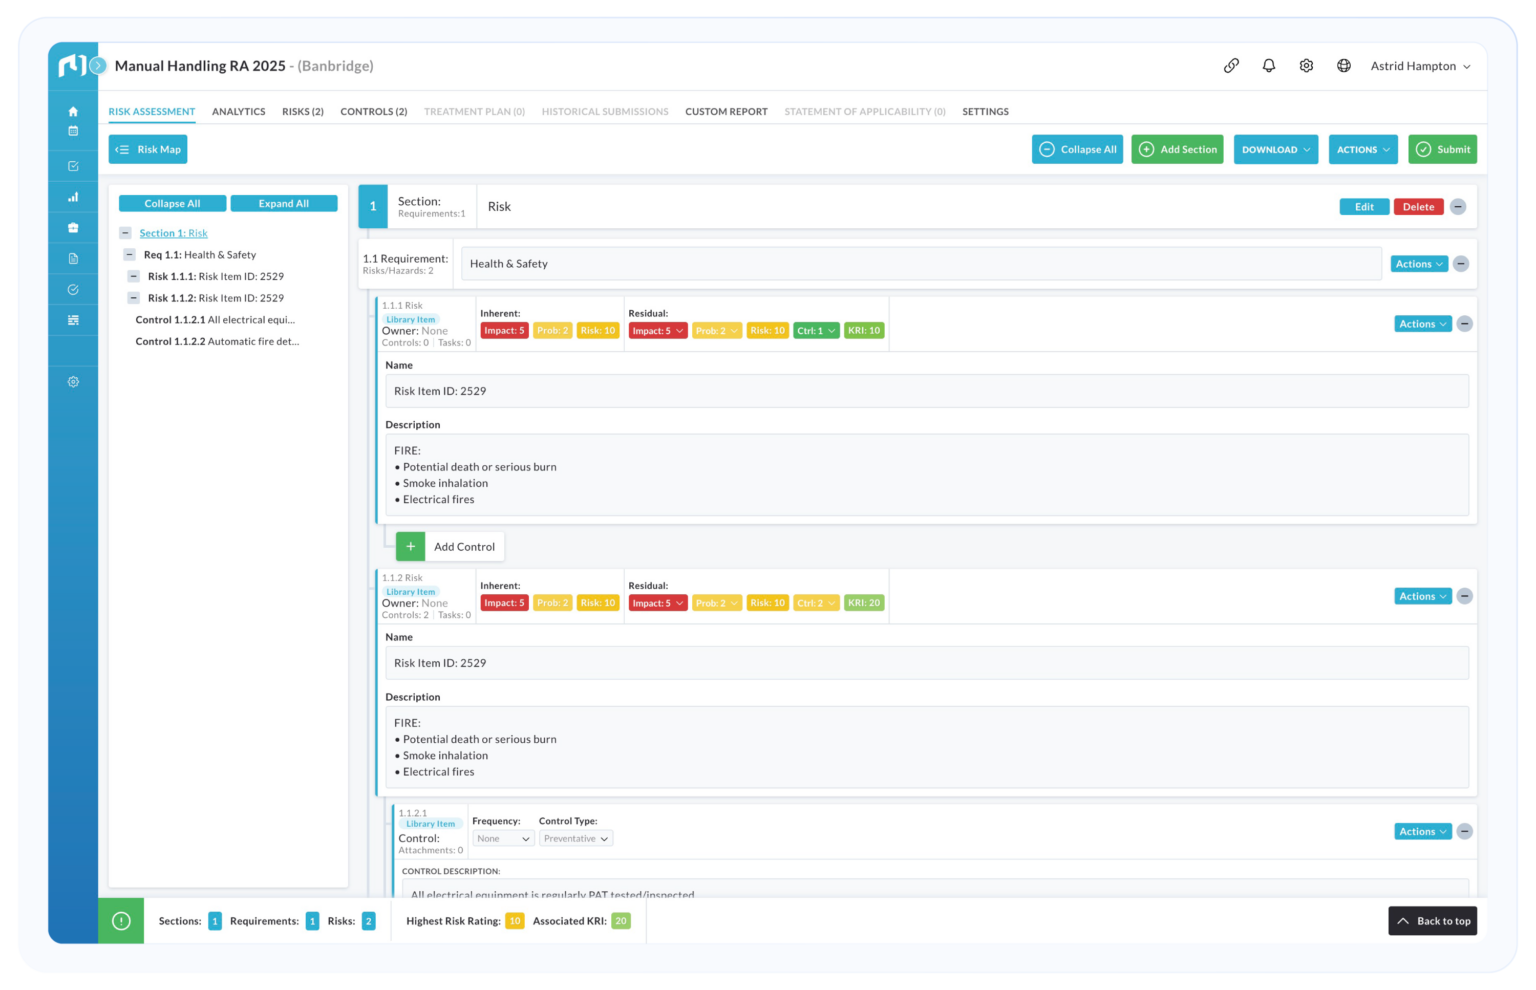Image resolution: width=1536 pixels, height=990 pixels.
Task: Click the green Submit button
Action: 1443,149
